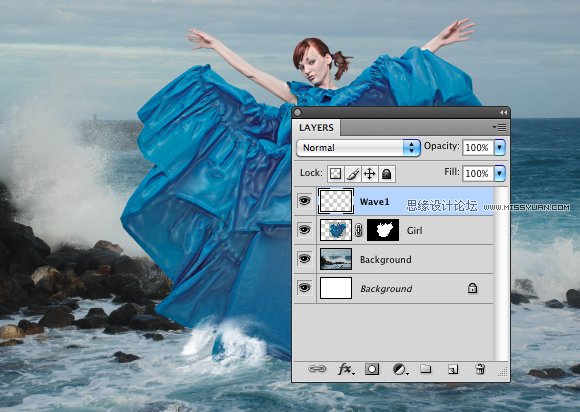Screen dimensions: 580x412
Task: Collapse panel with double-arrow icon
Action: tap(503, 112)
